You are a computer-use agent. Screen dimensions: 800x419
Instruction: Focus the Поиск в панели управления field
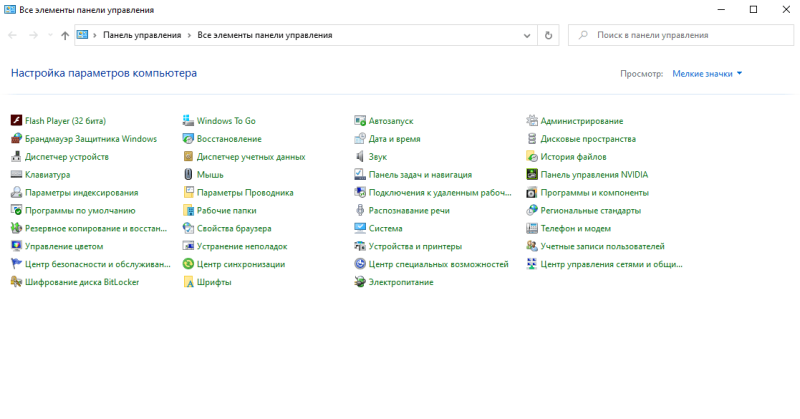click(x=681, y=35)
